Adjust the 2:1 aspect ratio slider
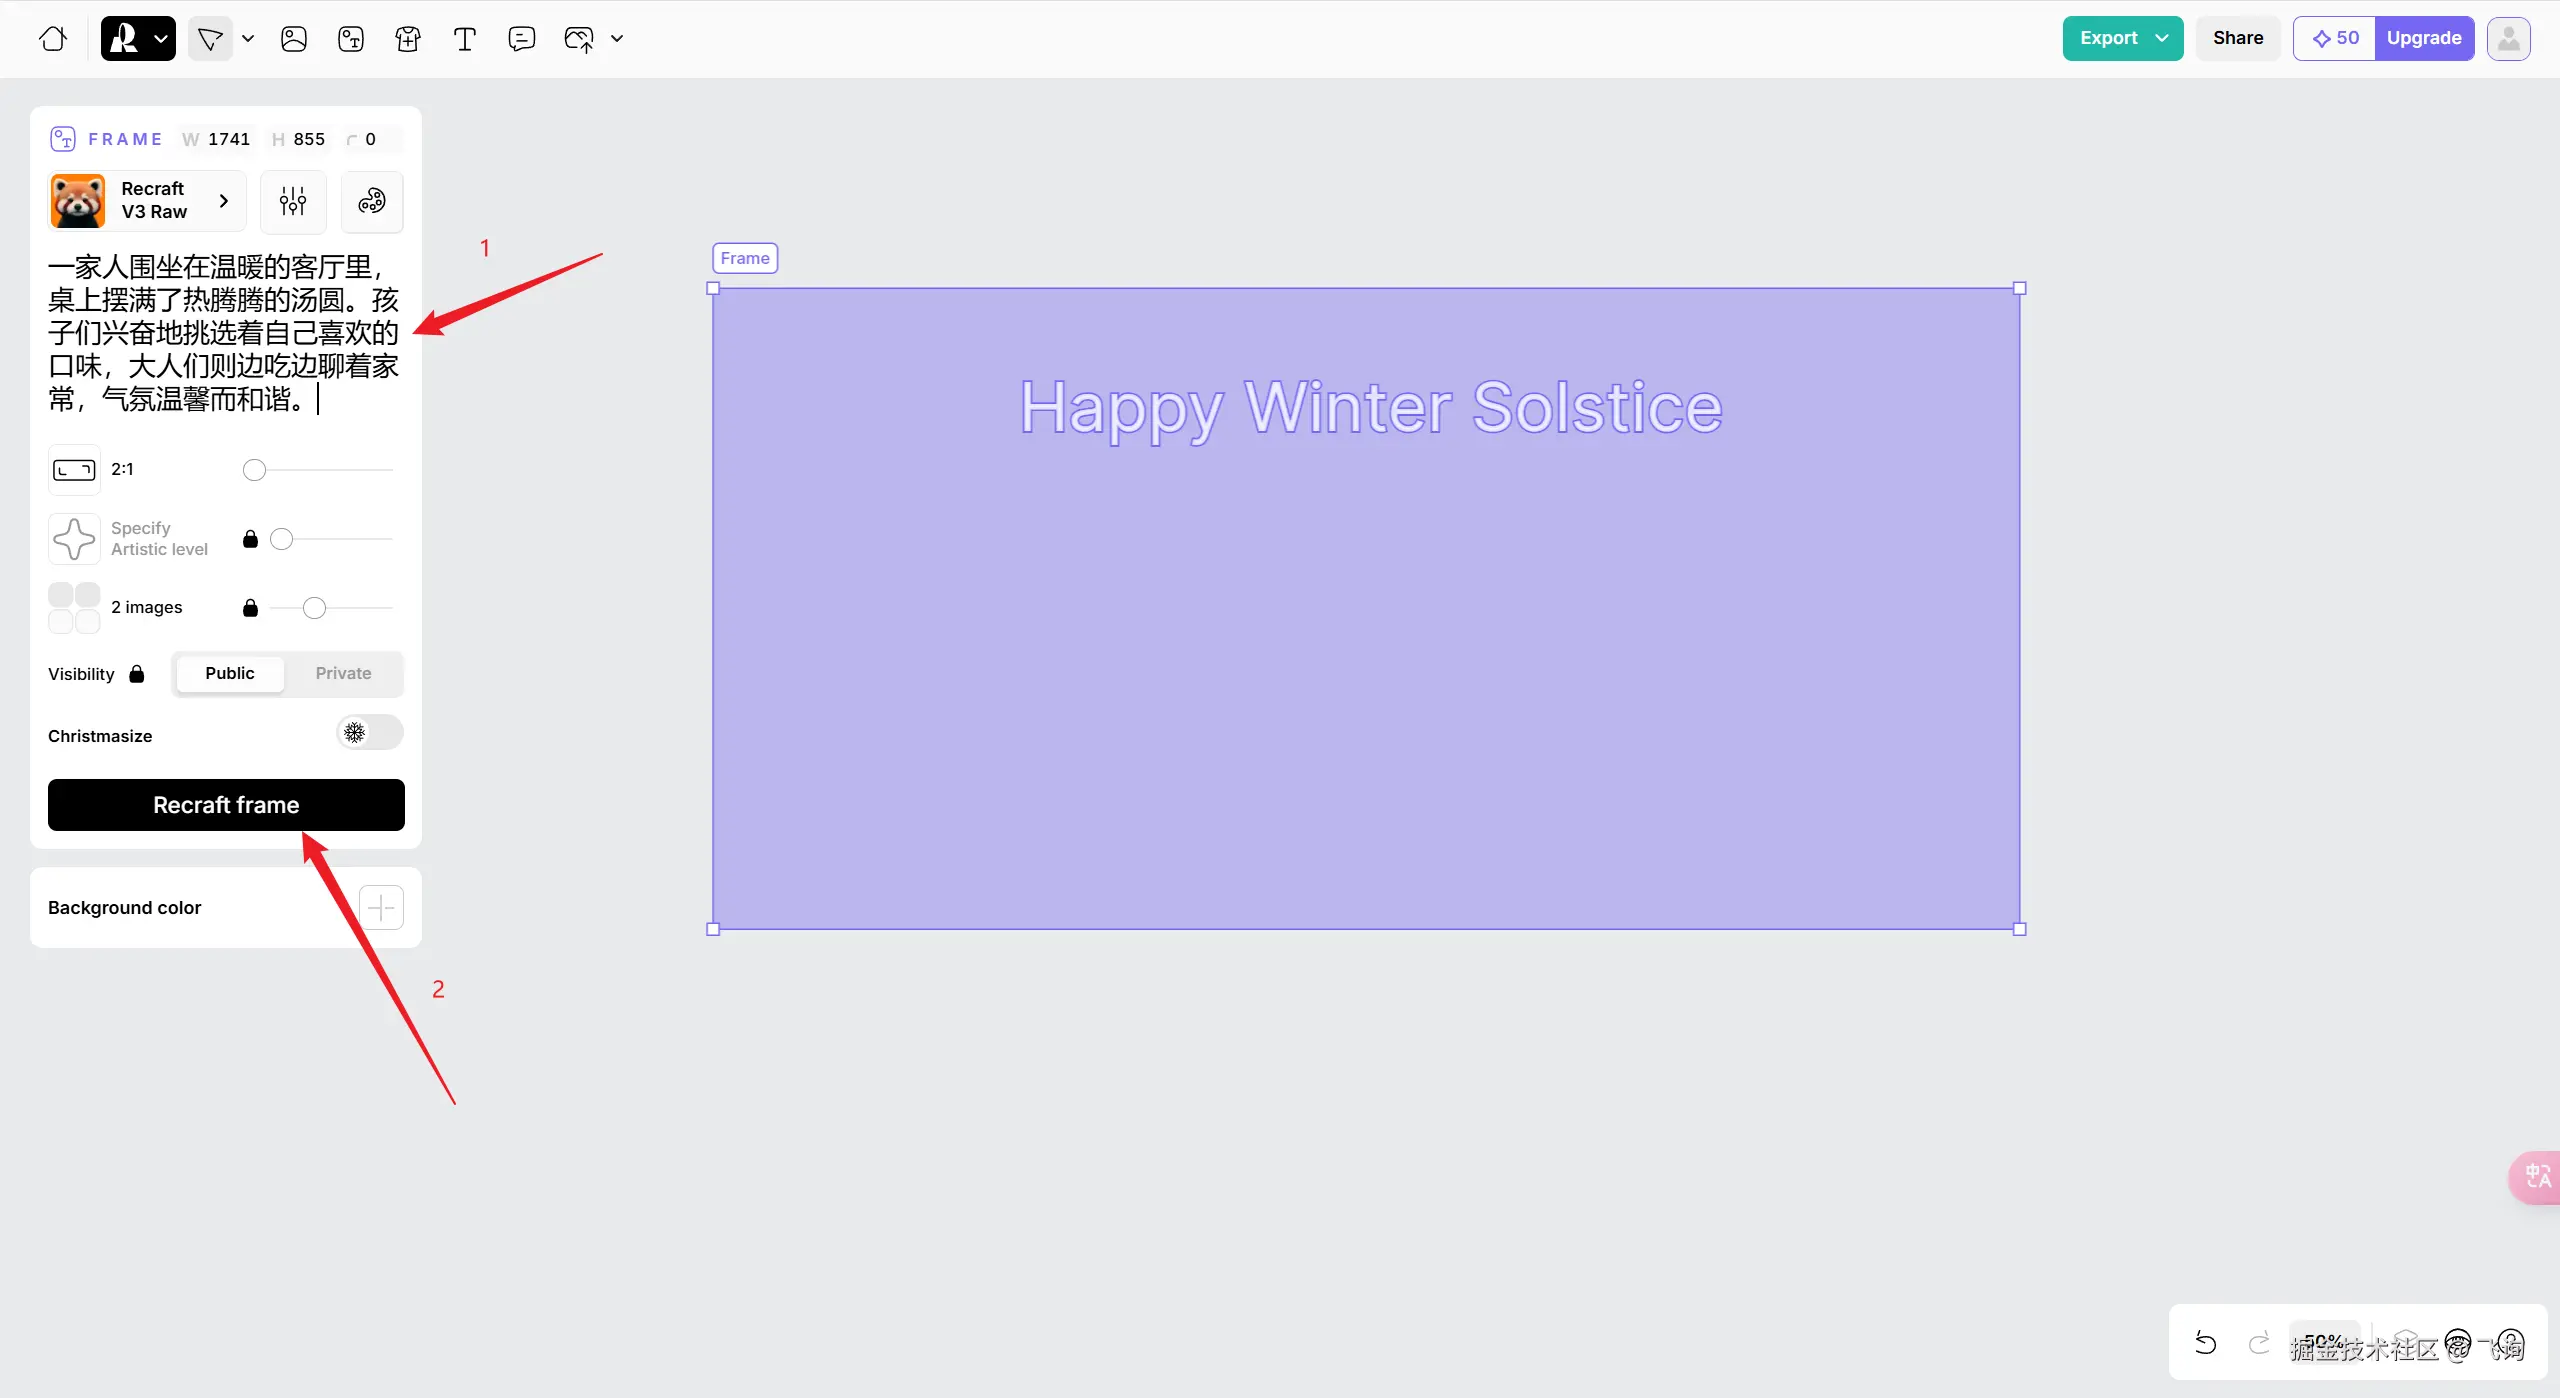Viewport: 2560px width, 1398px height. coord(255,470)
